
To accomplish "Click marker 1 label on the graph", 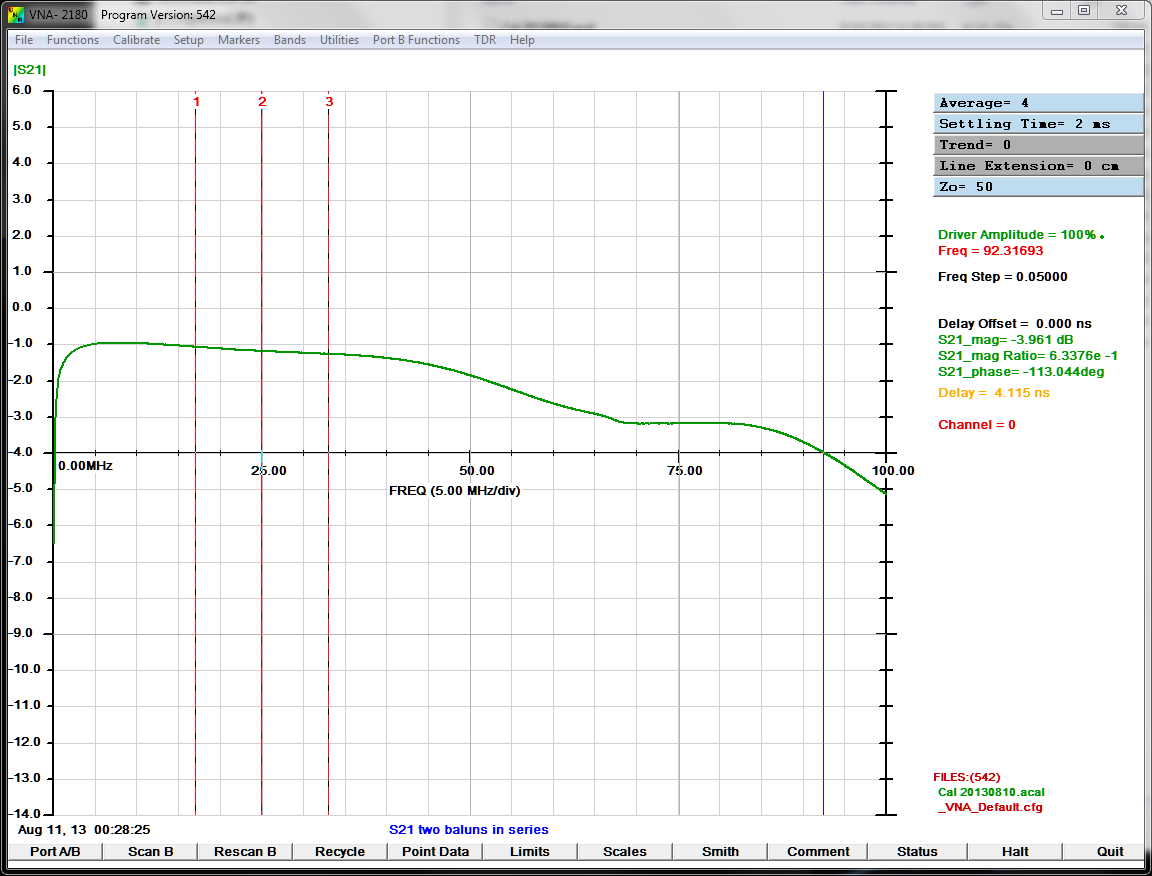I will (196, 102).
